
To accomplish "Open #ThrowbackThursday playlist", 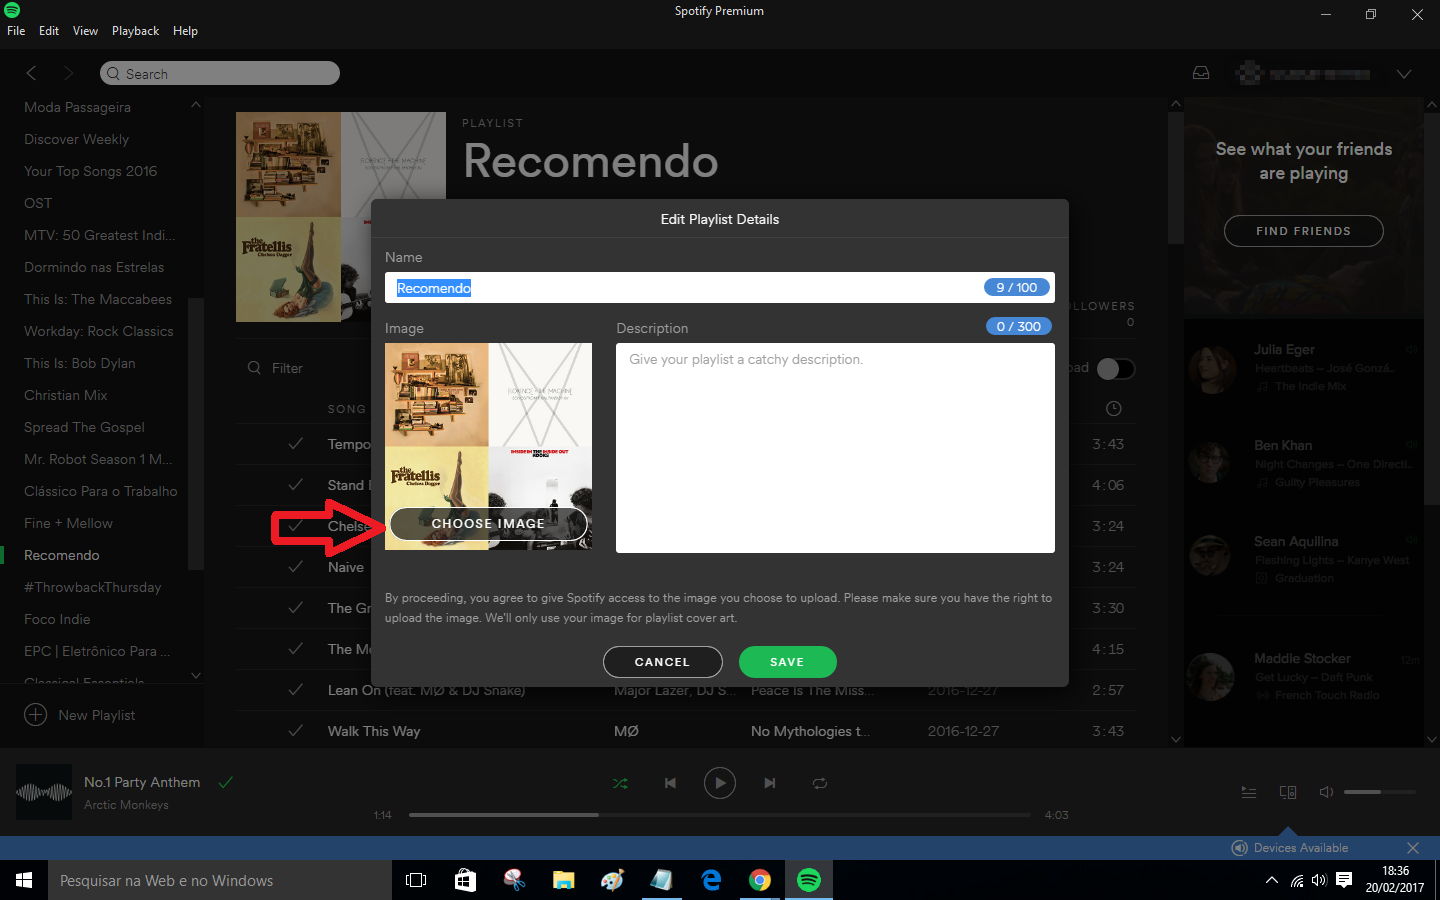I will pyautogui.click(x=92, y=587).
